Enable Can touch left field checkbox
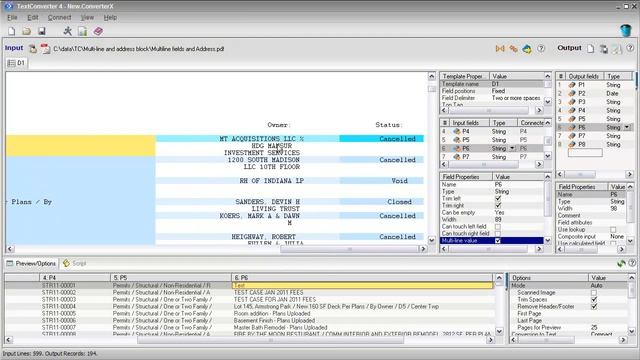 [498, 227]
